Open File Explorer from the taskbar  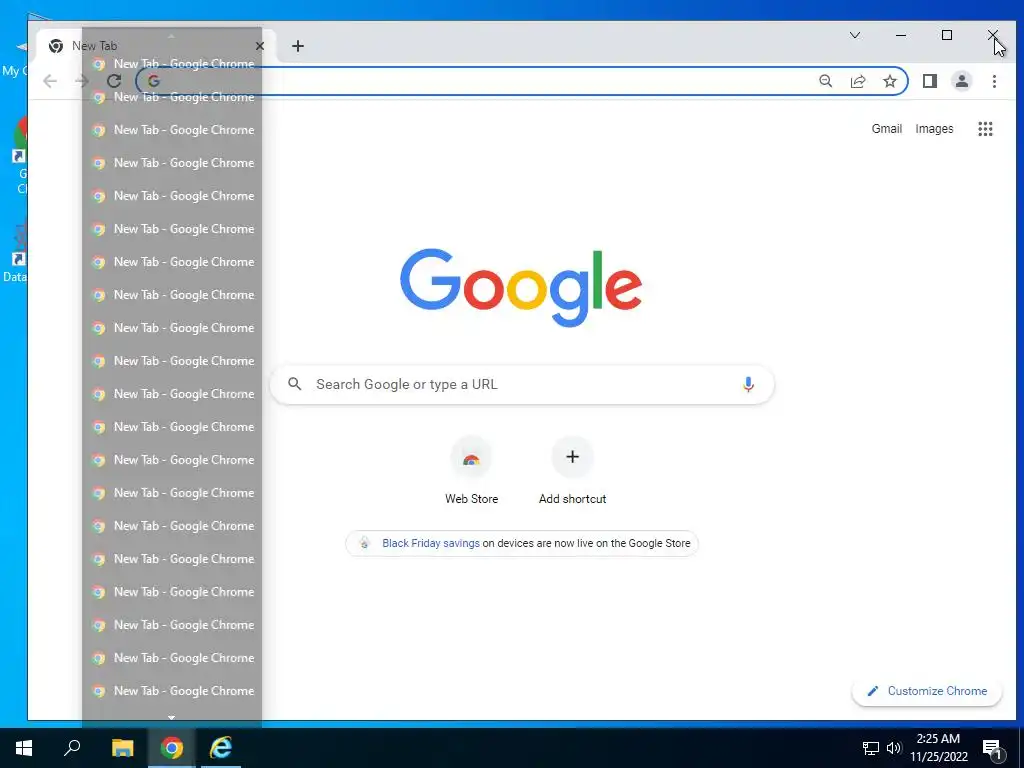point(122,748)
